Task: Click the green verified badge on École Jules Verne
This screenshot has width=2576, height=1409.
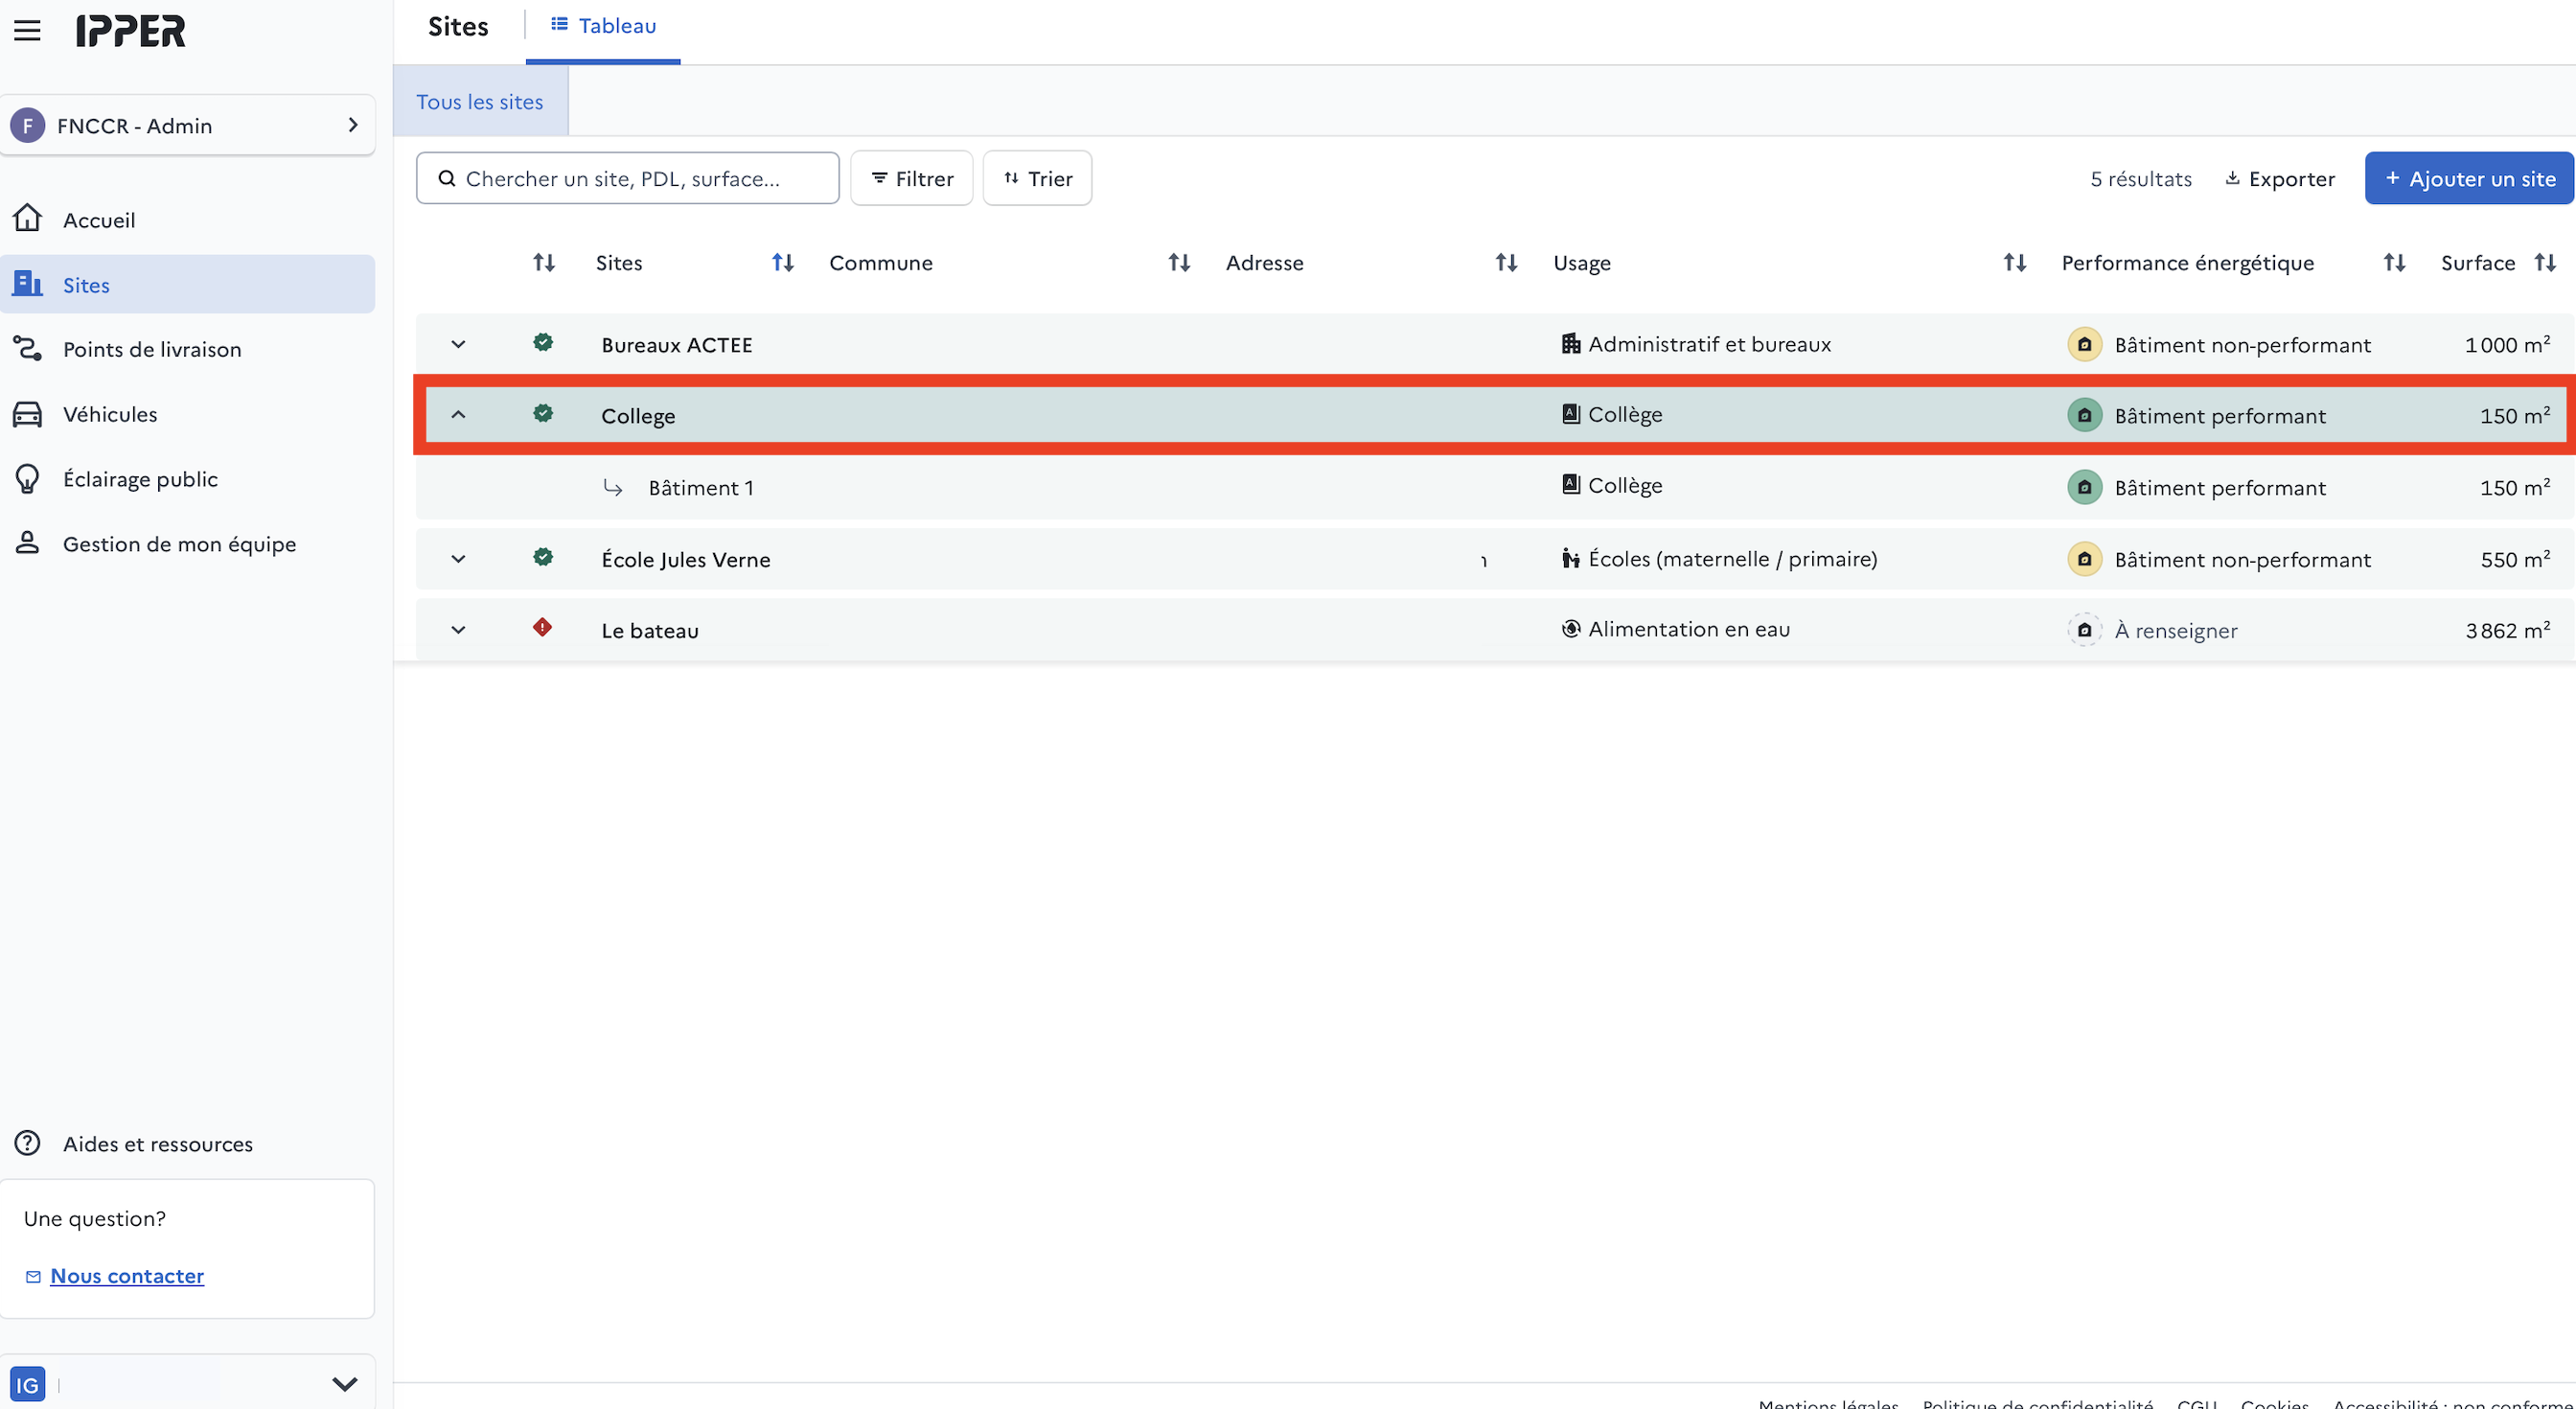Action: tap(543, 558)
